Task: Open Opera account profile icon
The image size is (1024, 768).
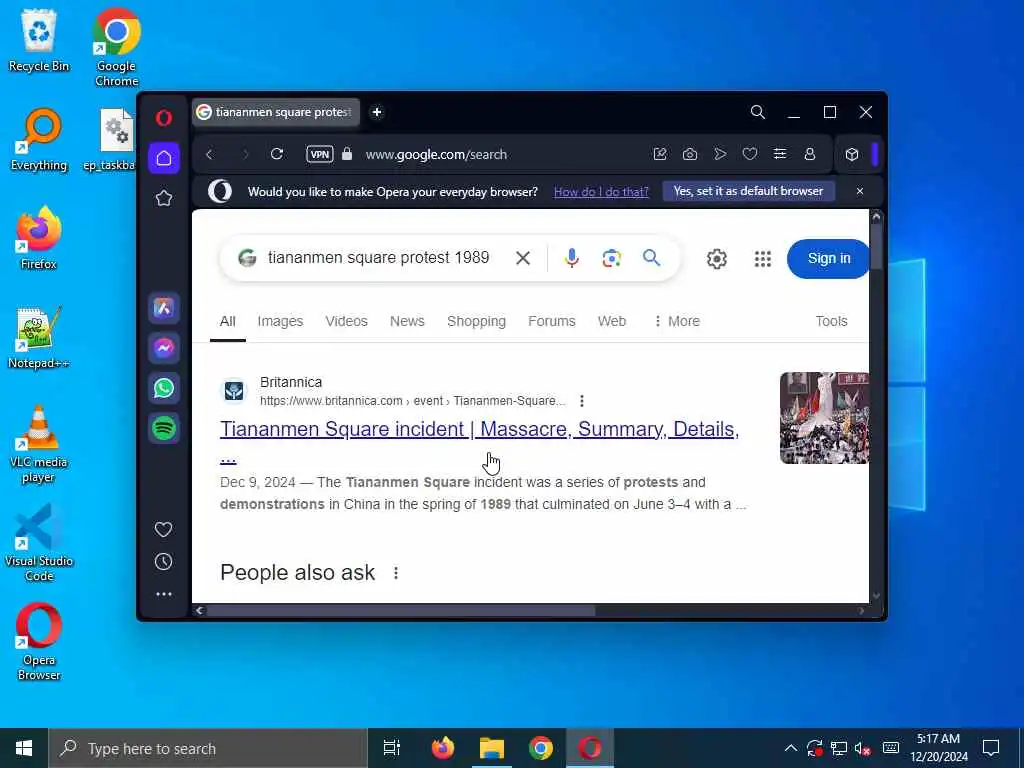Action: coord(810,154)
